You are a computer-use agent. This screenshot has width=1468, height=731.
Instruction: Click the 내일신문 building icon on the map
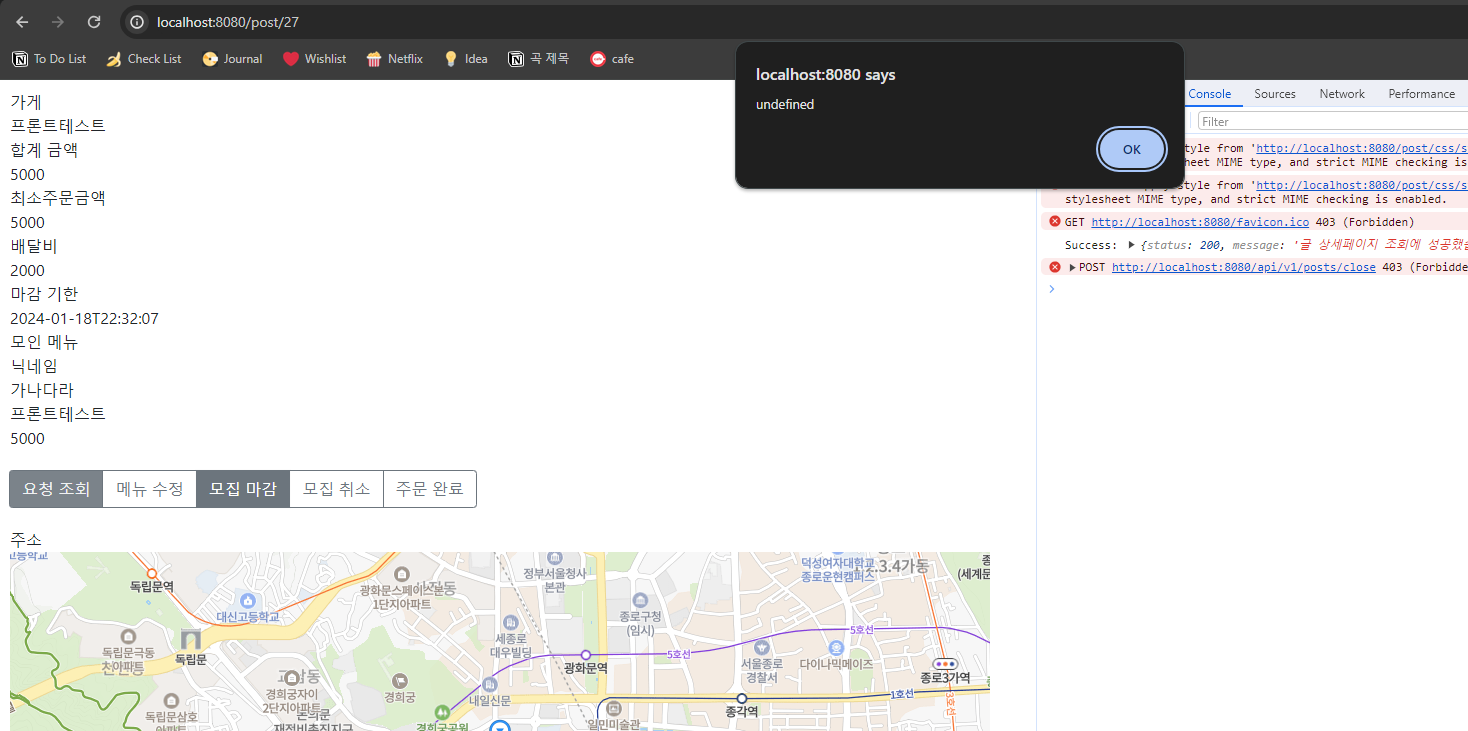(x=490, y=684)
